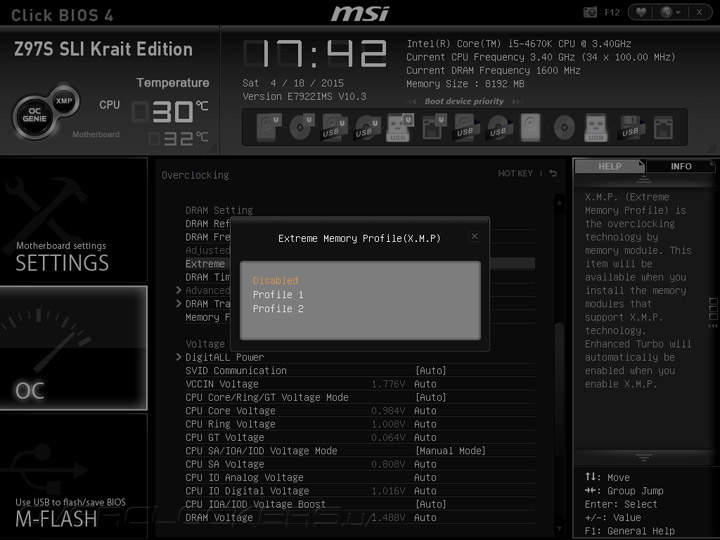This screenshot has width=720, height=540.
Task: Click the CPU GT Voltage Auto field
Action: pyautogui.click(x=425, y=438)
